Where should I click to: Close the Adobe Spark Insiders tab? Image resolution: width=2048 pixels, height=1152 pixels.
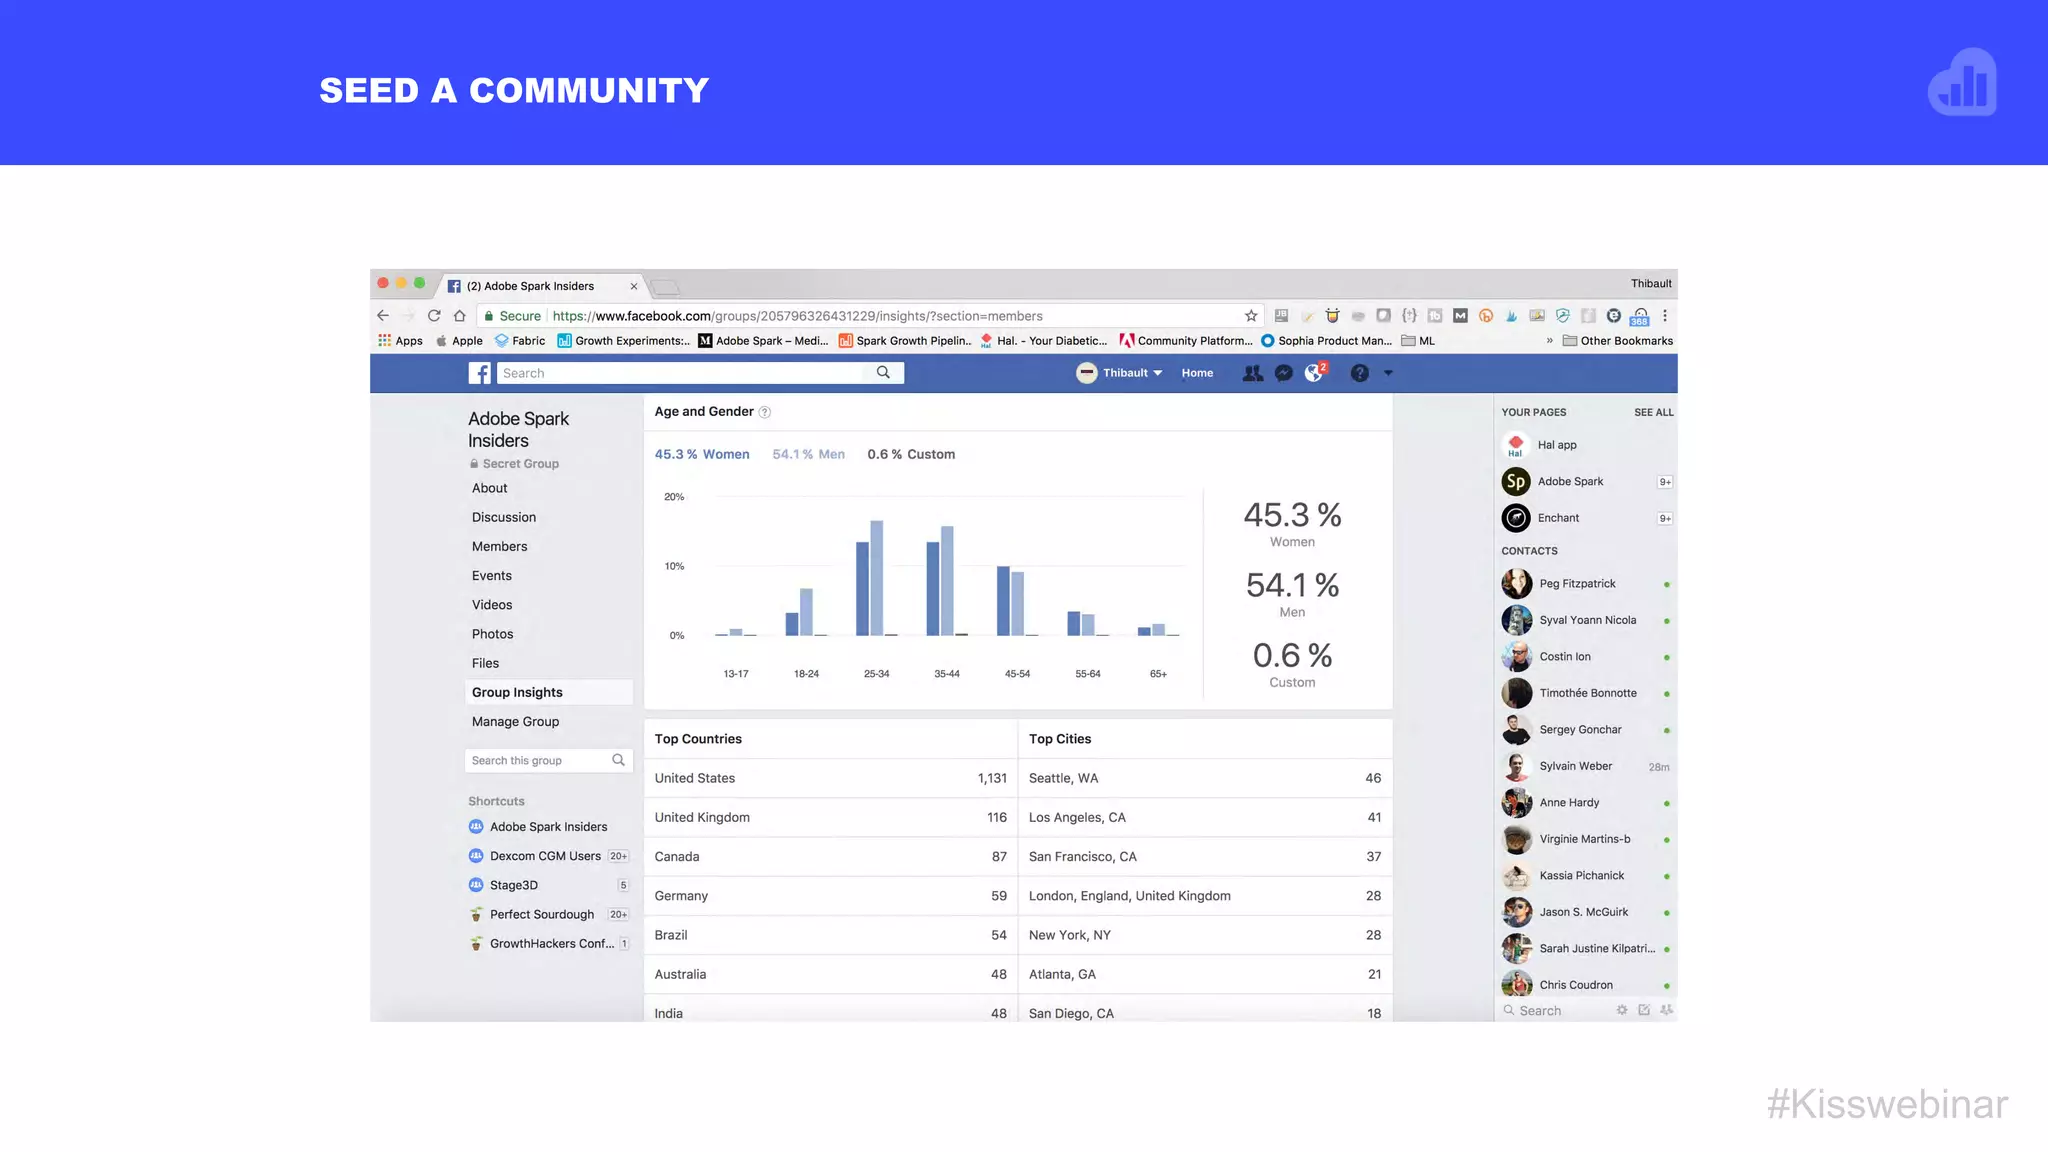point(633,286)
